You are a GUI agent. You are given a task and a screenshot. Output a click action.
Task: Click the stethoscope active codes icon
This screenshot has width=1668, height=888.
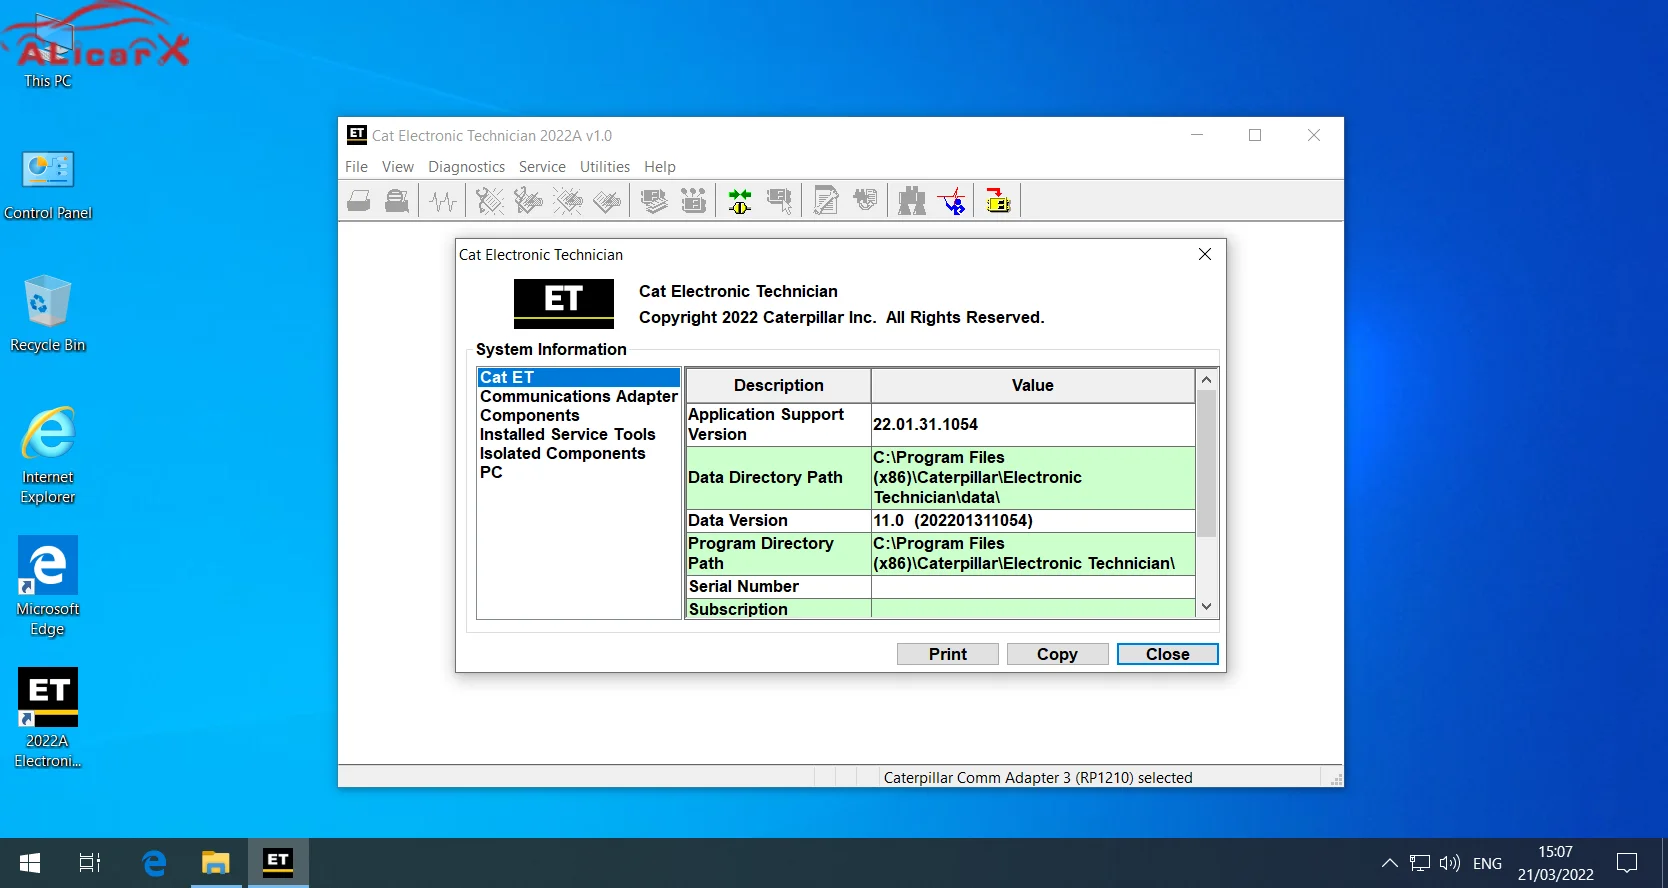pos(489,201)
